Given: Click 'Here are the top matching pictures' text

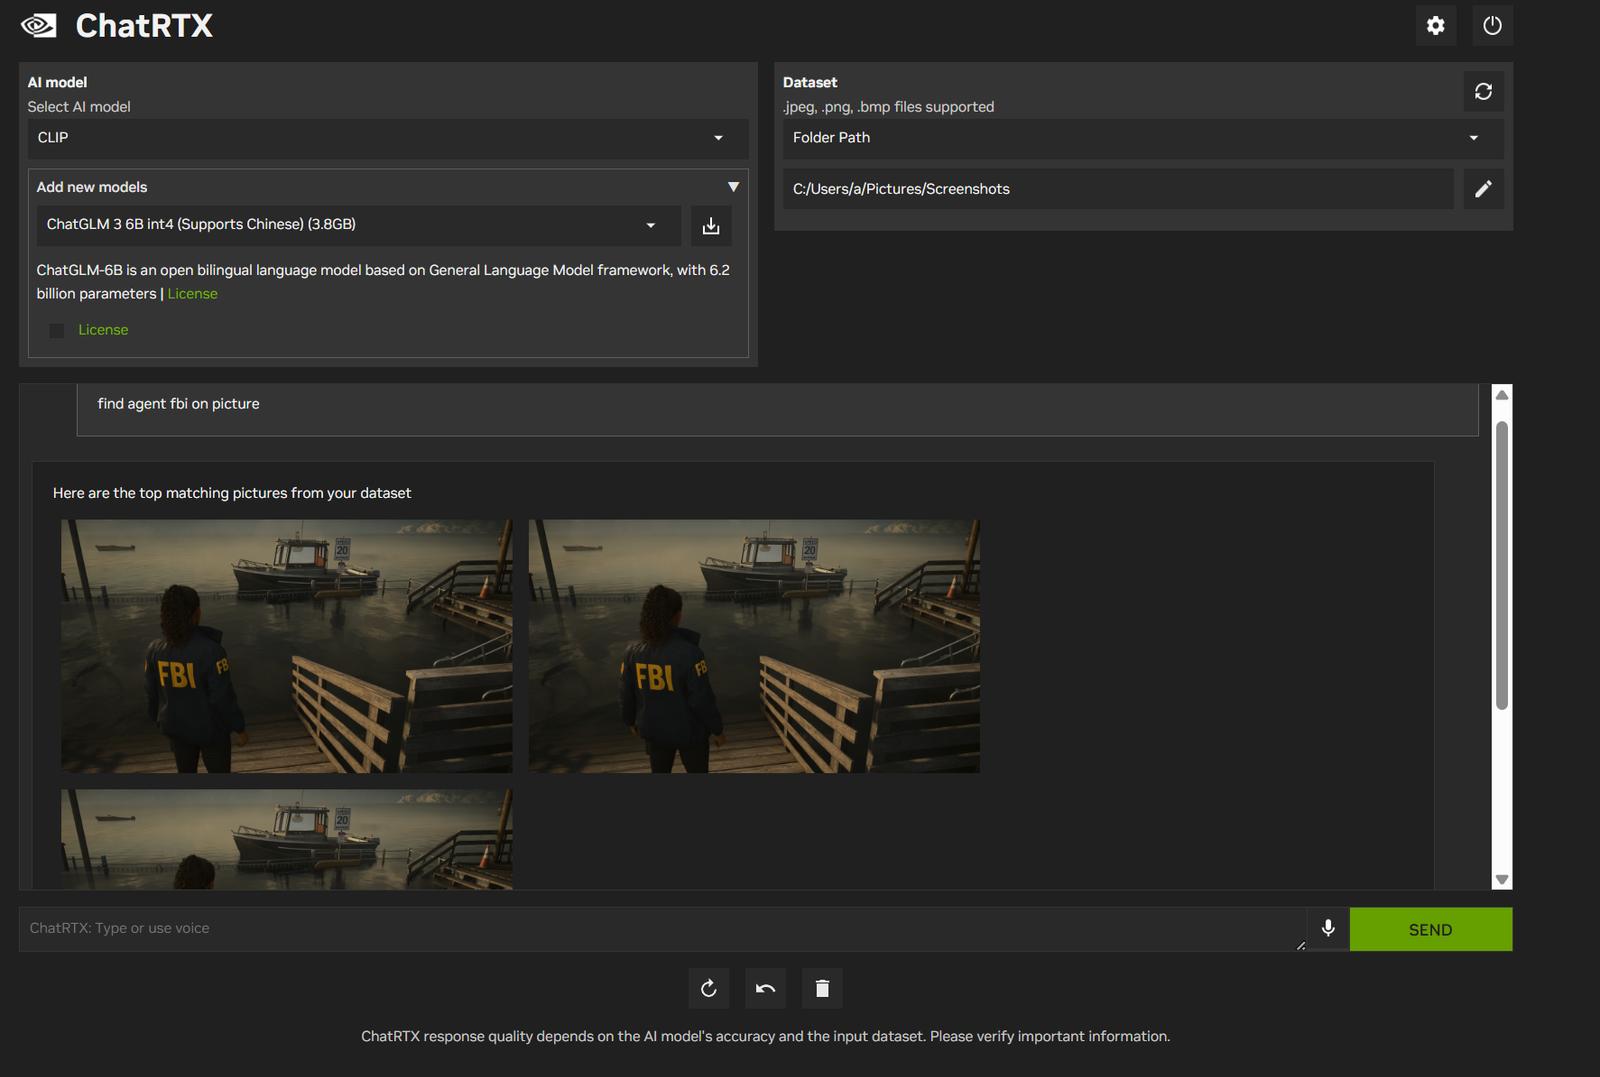Looking at the screenshot, I should tap(232, 493).
